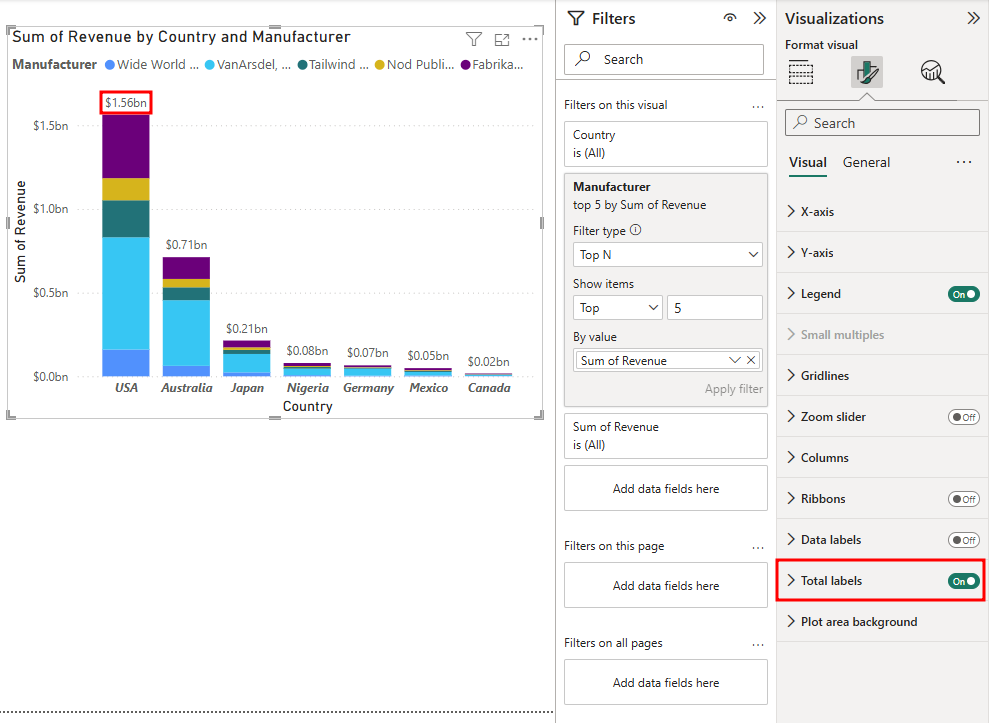The width and height of the screenshot is (989, 723).
Task: Collapse the Visualizations pane
Action: coord(973,18)
